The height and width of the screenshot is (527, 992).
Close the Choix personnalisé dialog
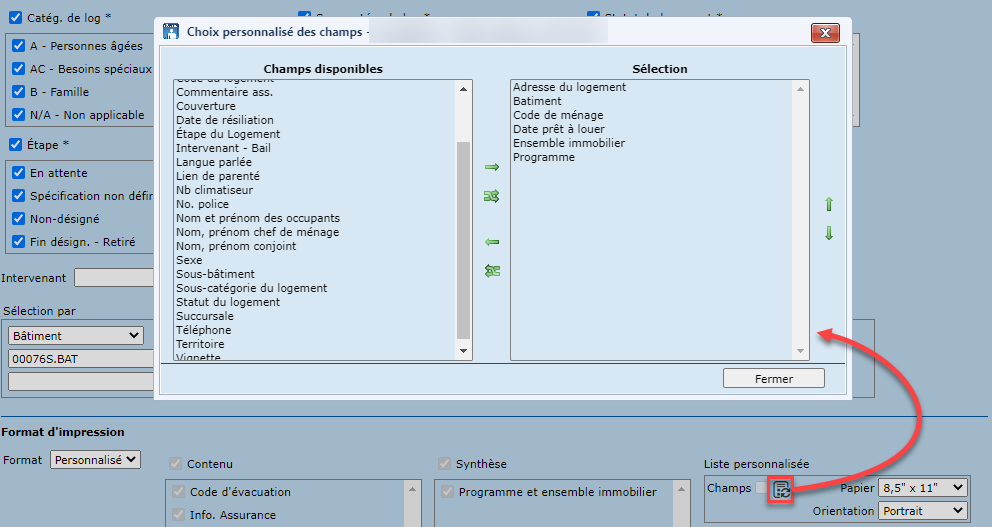pyautogui.click(x=825, y=33)
